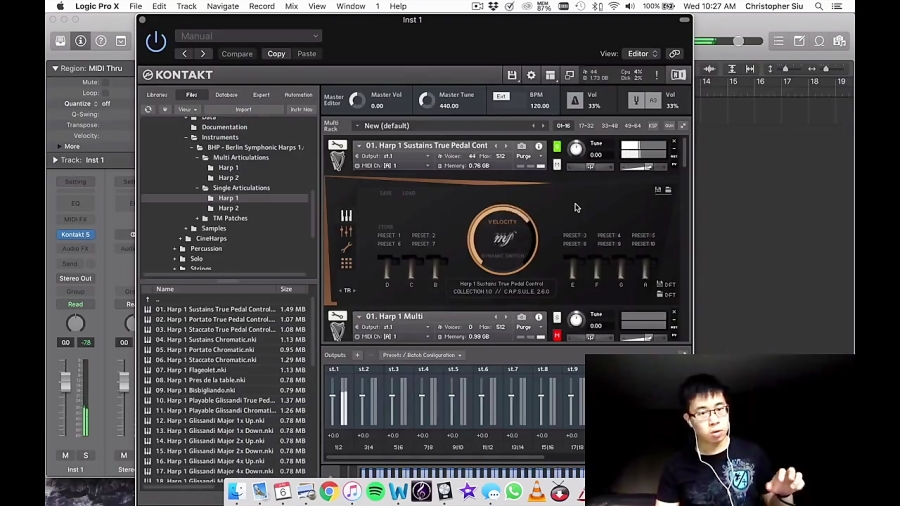Switch to the Expert tab
Screen dimensions: 900x506
tap(261, 95)
